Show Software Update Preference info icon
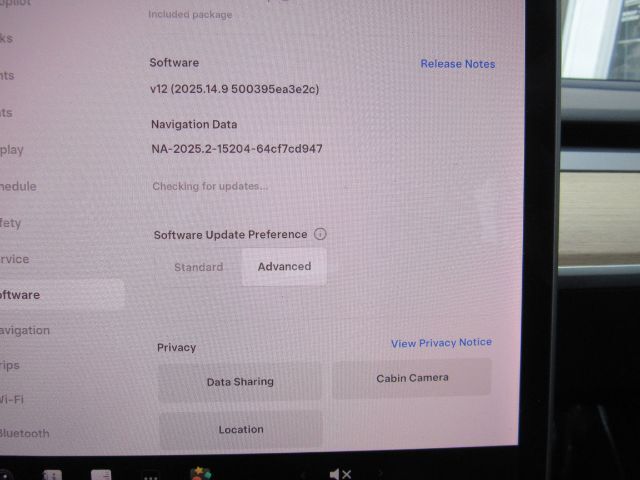This screenshot has height=480, width=640. [x=320, y=234]
